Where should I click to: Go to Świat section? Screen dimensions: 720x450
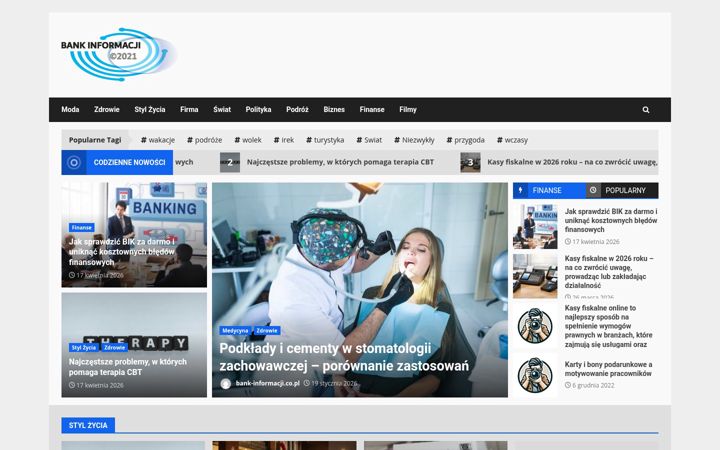[222, 109]
